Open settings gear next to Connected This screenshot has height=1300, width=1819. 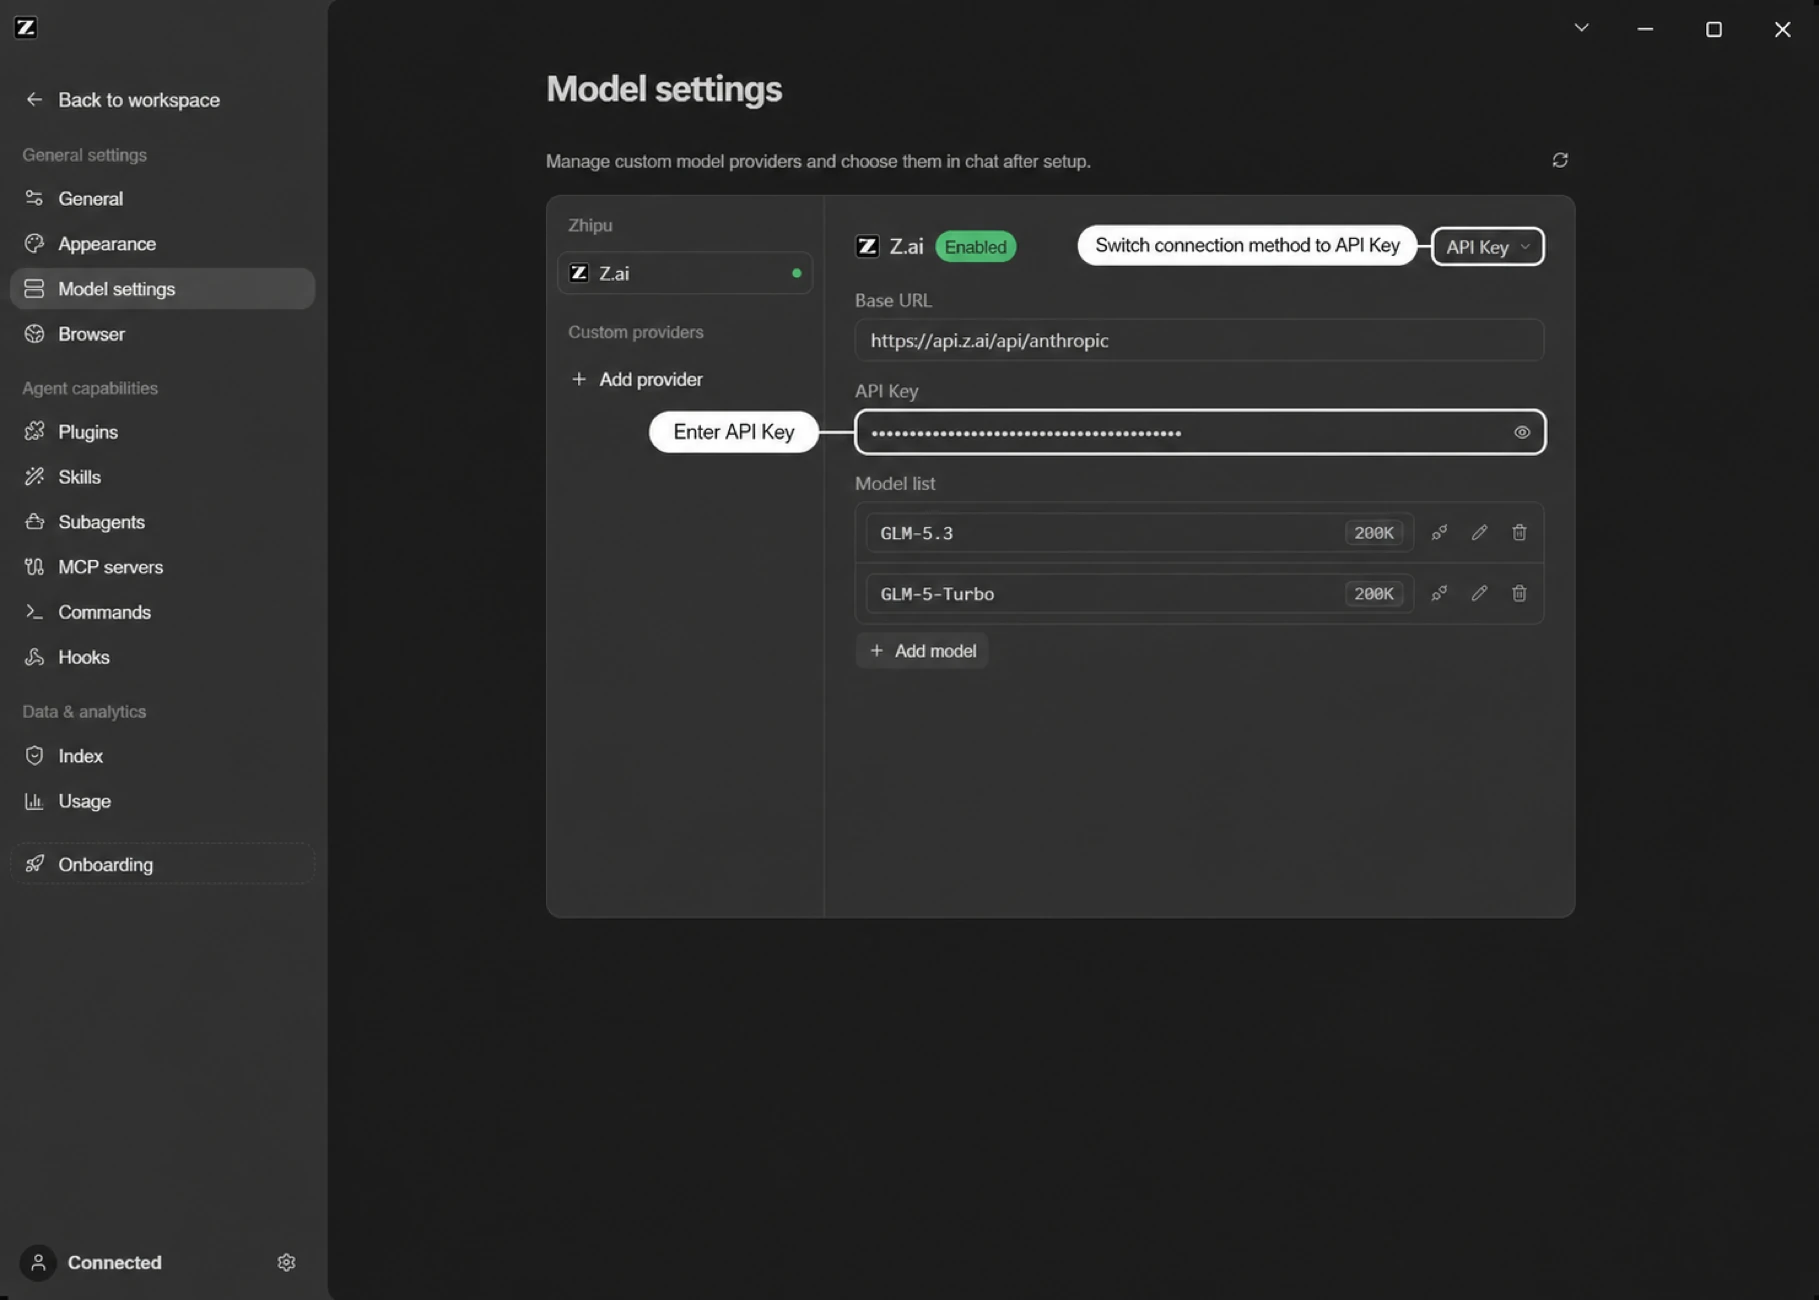click(286, 1262)
